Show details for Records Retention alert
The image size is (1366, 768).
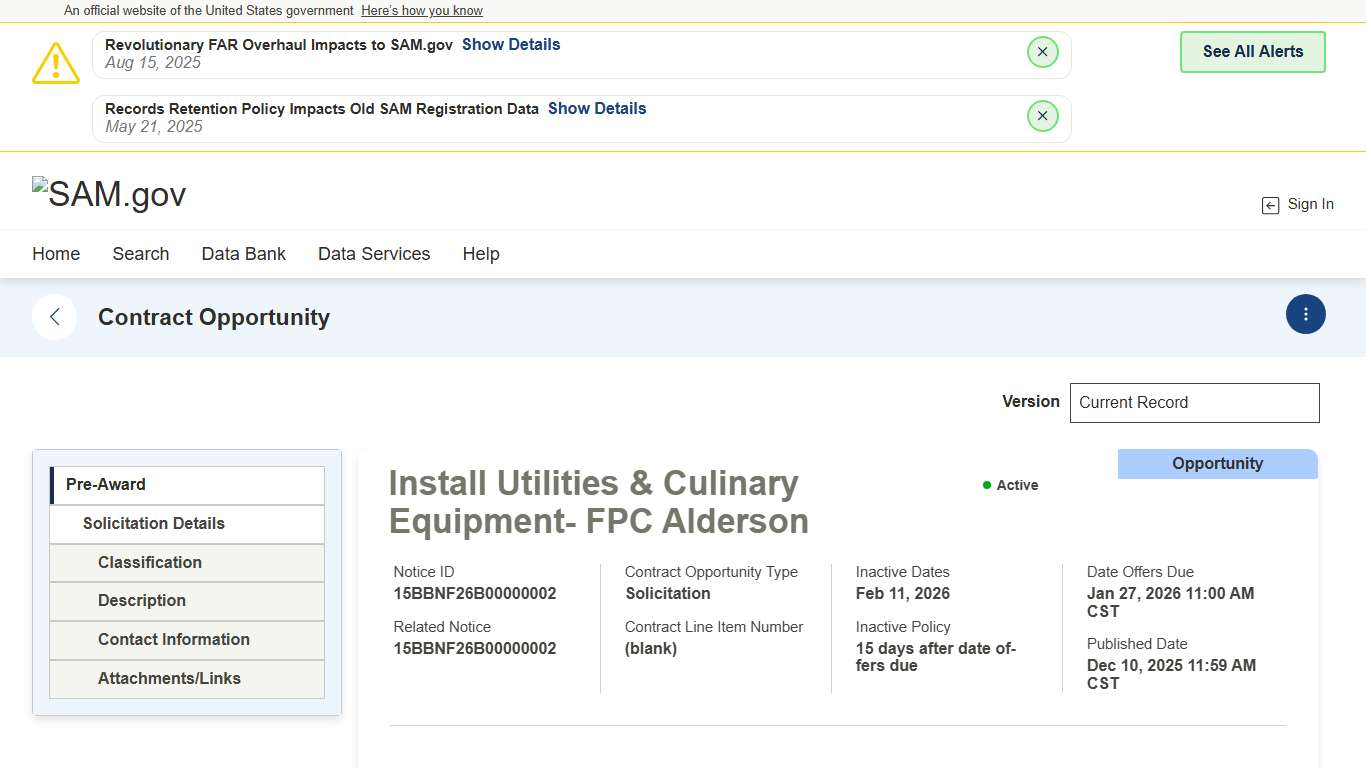596,109
